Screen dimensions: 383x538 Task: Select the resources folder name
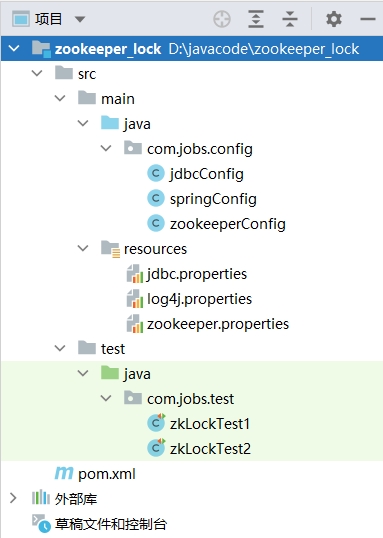click(155, 249)
